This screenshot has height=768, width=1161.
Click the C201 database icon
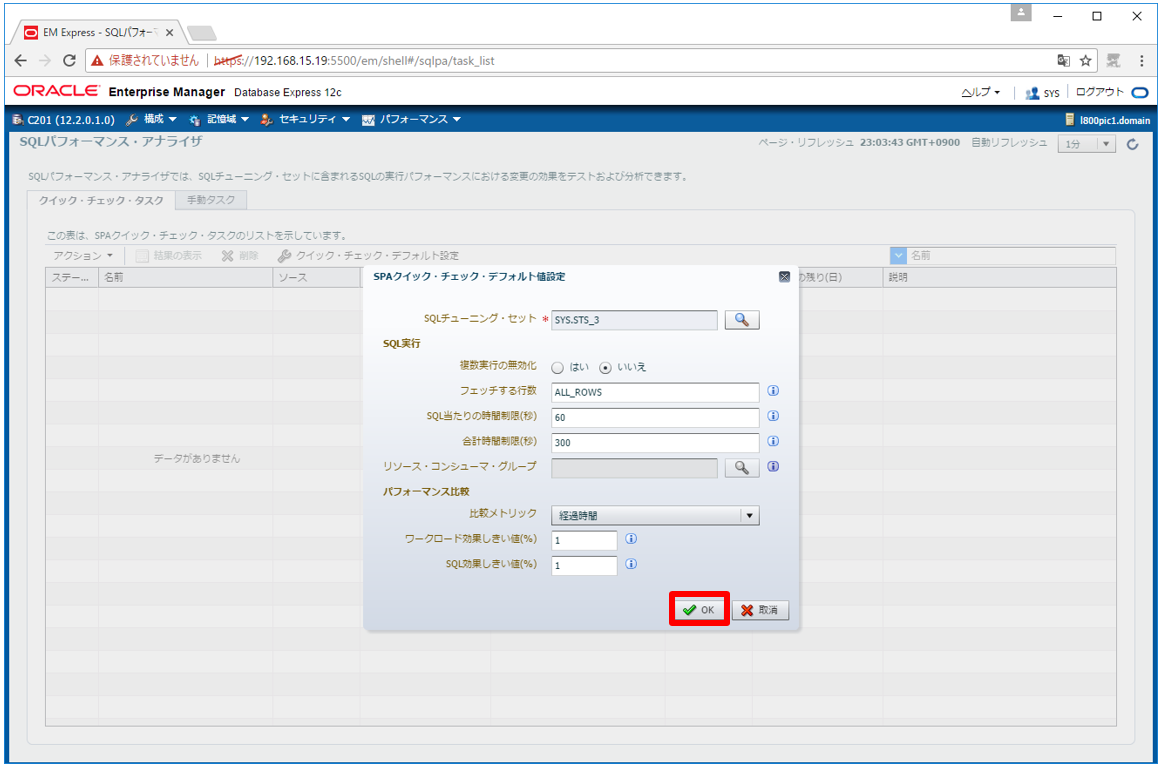[18, 119]
